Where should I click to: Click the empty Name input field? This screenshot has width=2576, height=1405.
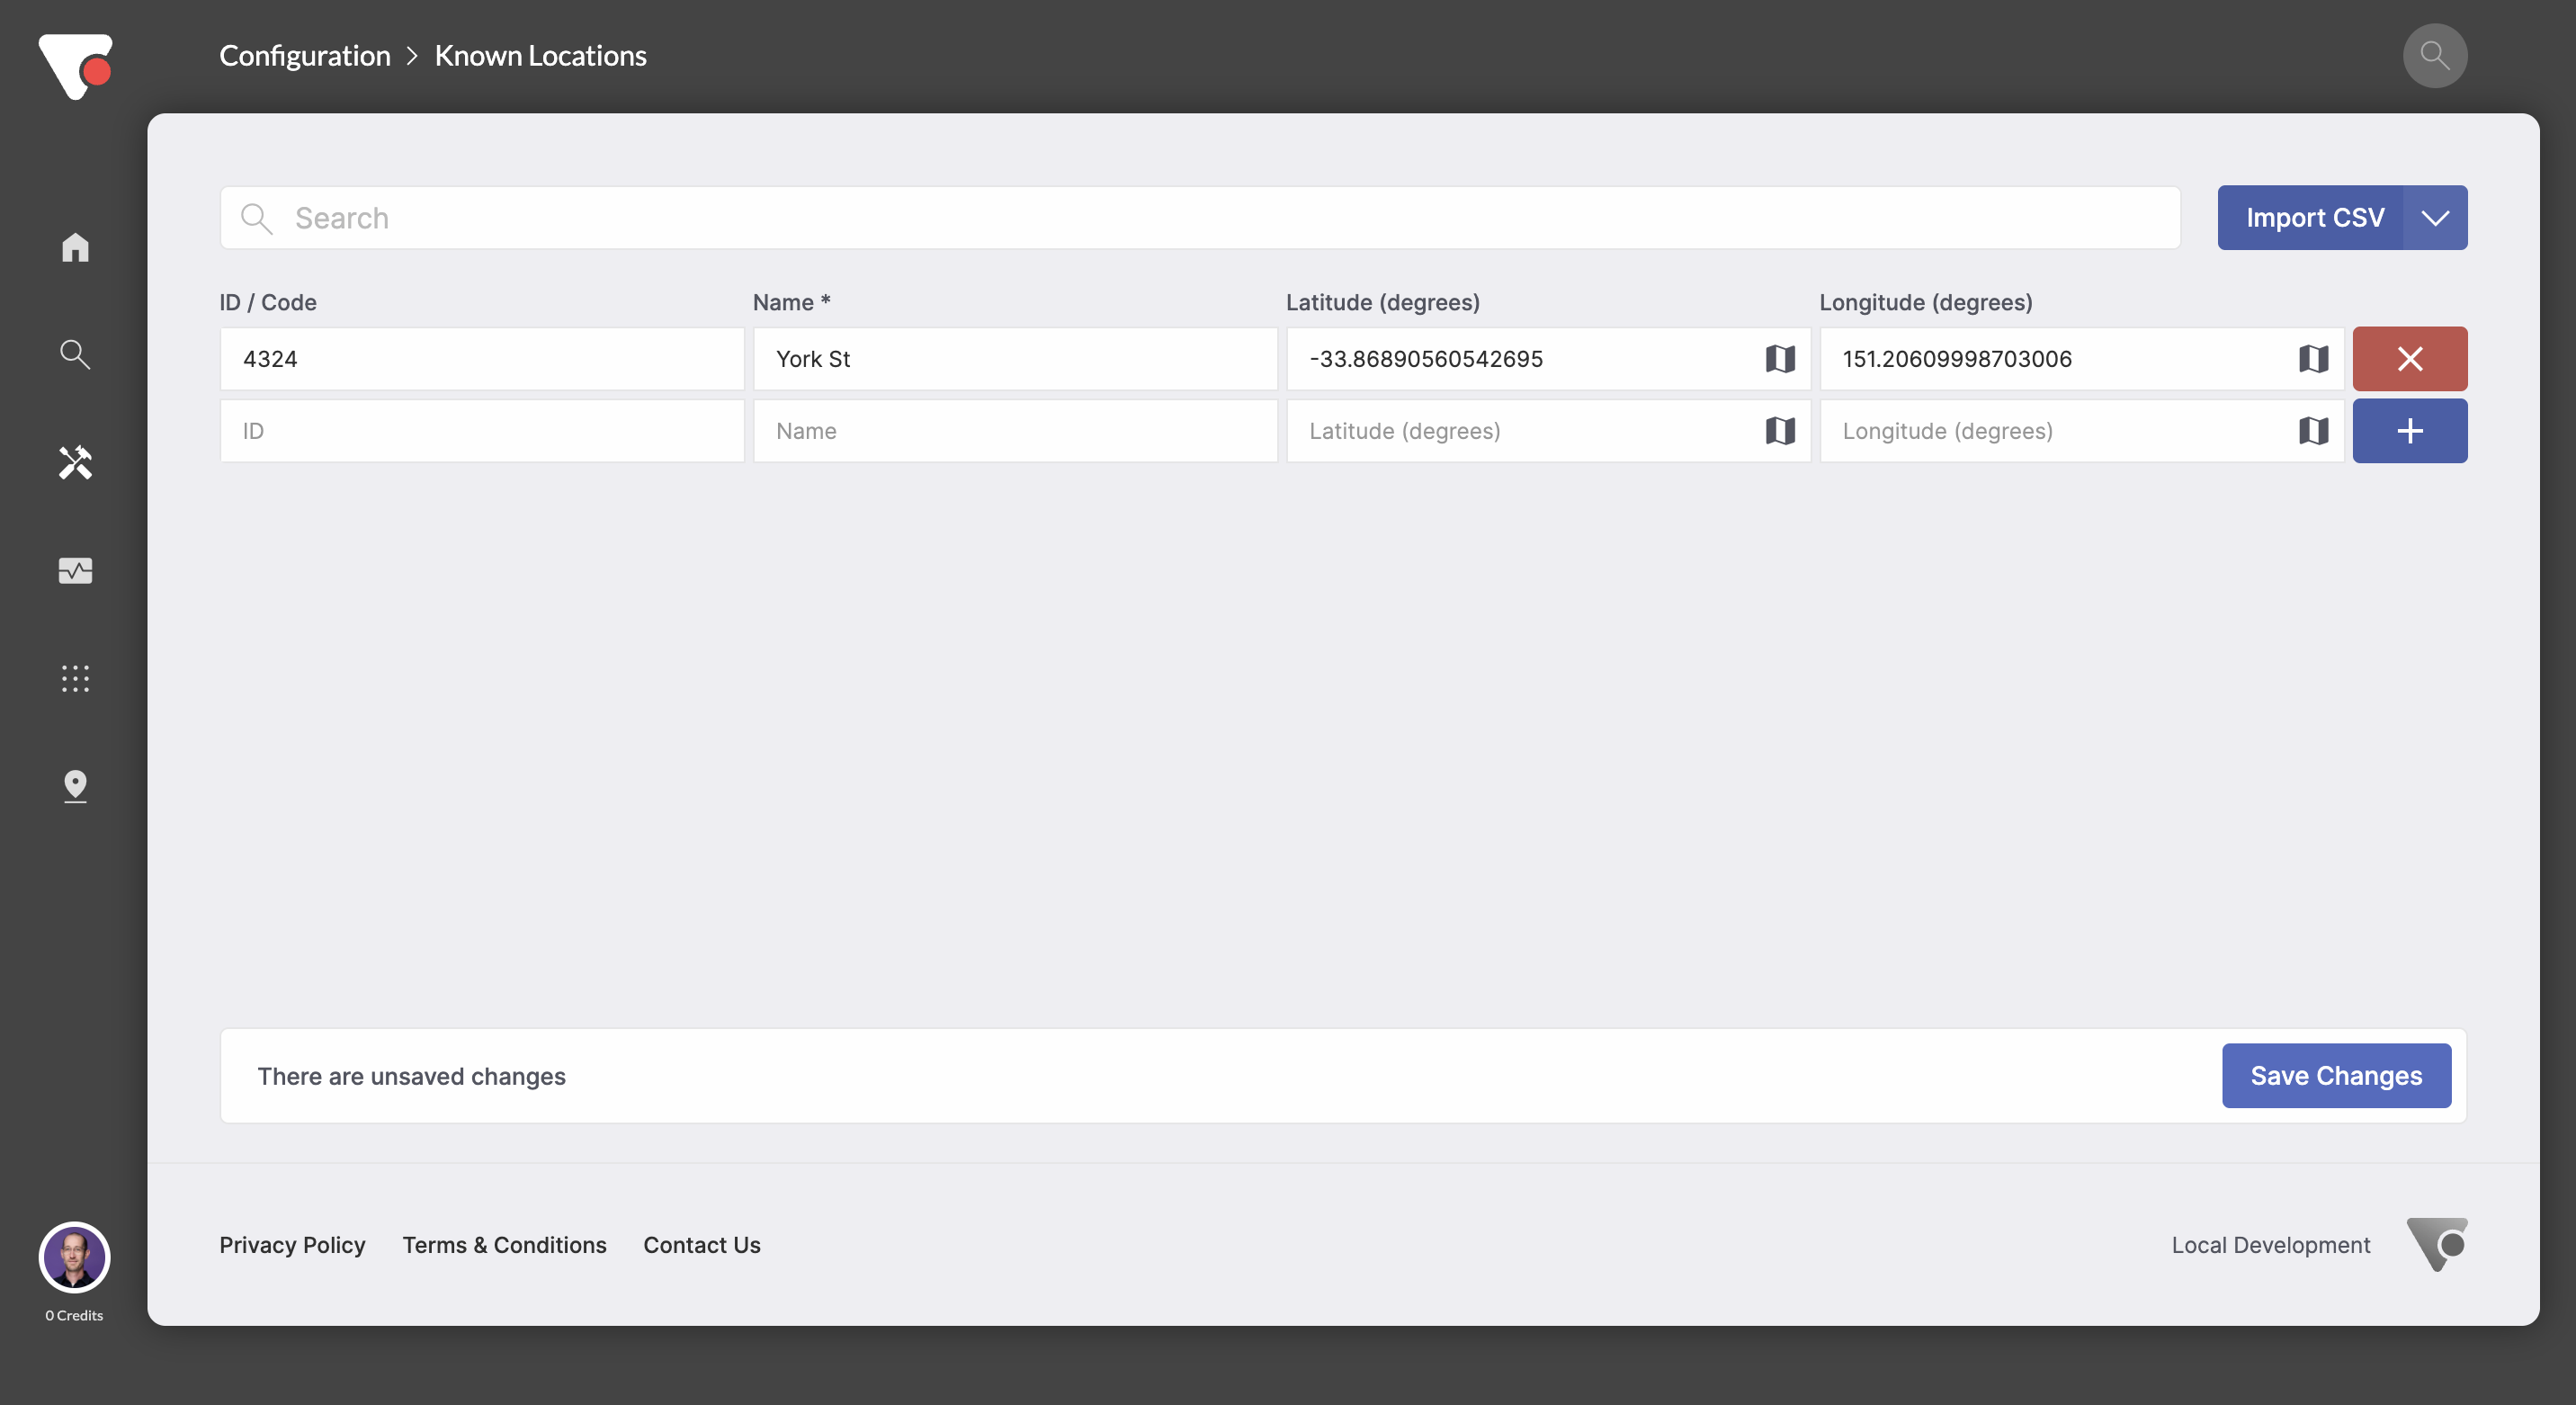[1015, 431]
